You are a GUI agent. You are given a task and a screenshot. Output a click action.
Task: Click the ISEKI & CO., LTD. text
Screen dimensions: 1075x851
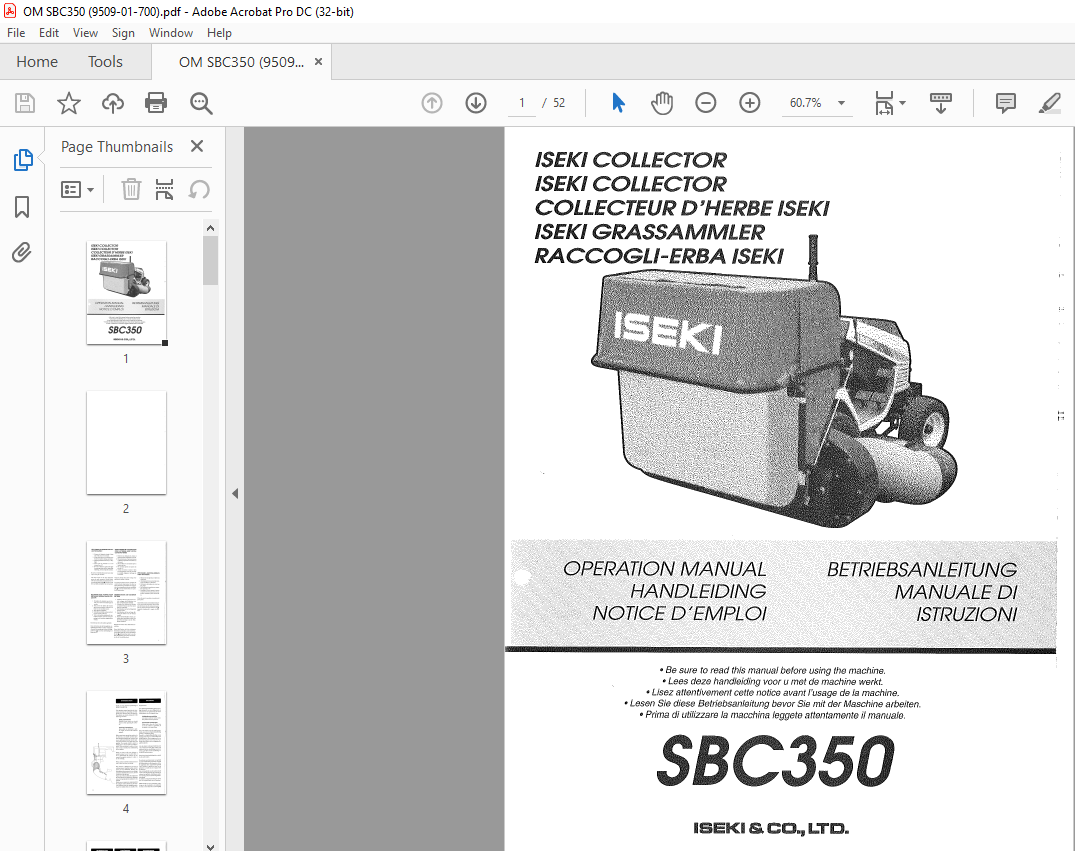771,828
